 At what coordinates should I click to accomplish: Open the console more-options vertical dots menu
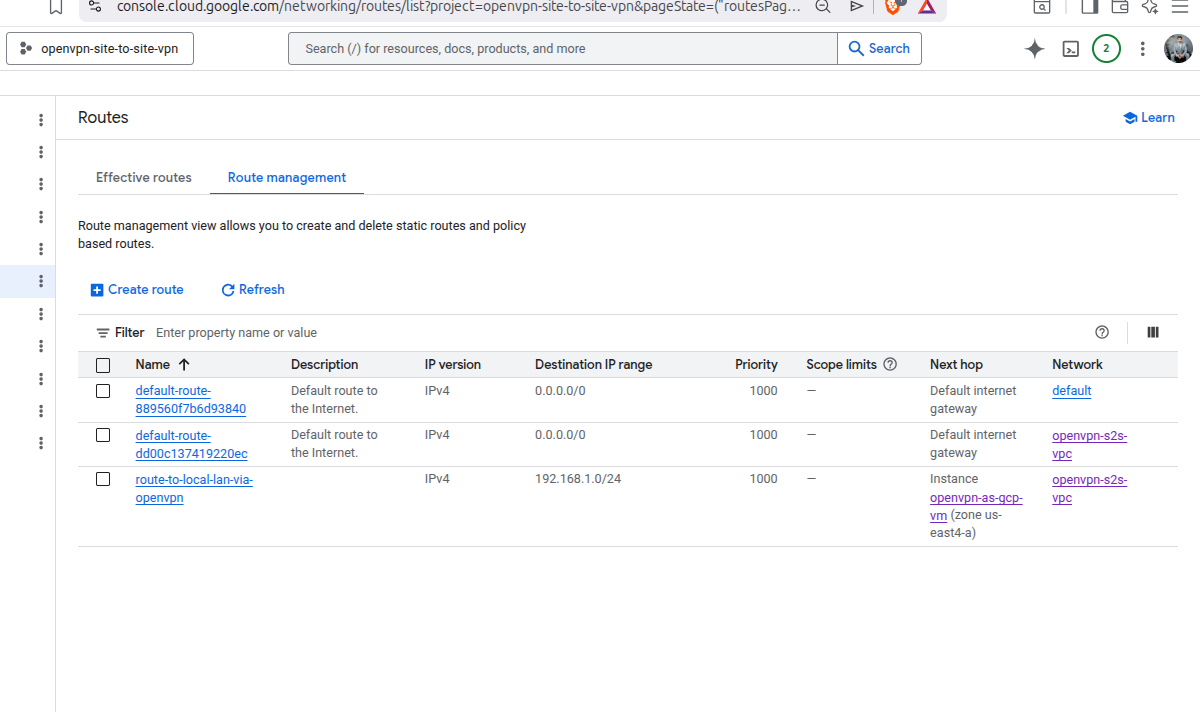click(x=1142, y=49)
